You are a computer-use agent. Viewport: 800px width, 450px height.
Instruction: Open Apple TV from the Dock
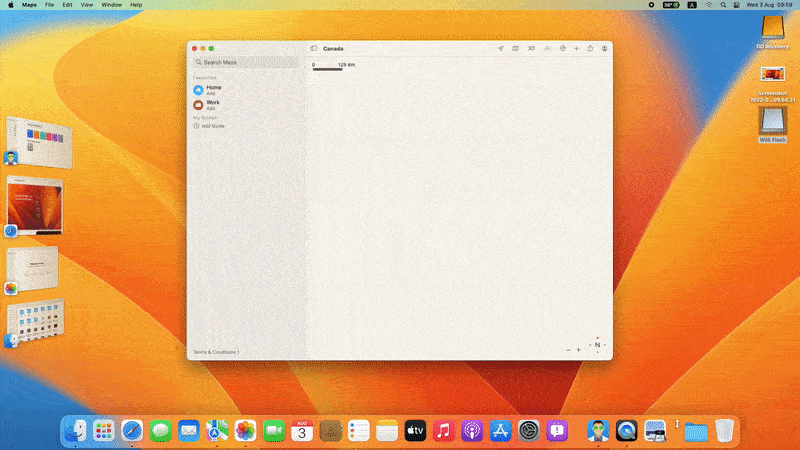pos(415,431)
